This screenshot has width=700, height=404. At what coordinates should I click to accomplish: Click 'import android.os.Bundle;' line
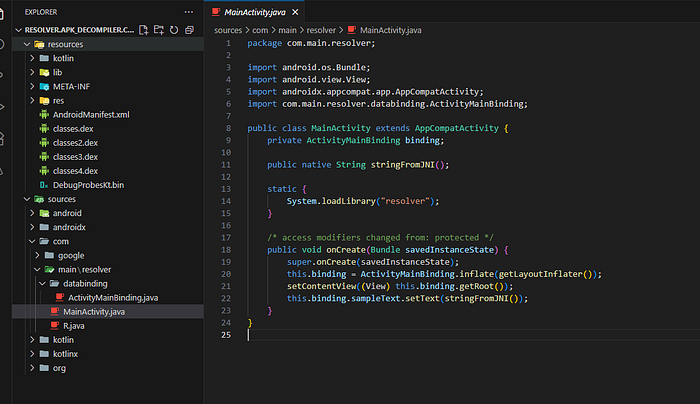pyautogui.click(x=309, y=67)
